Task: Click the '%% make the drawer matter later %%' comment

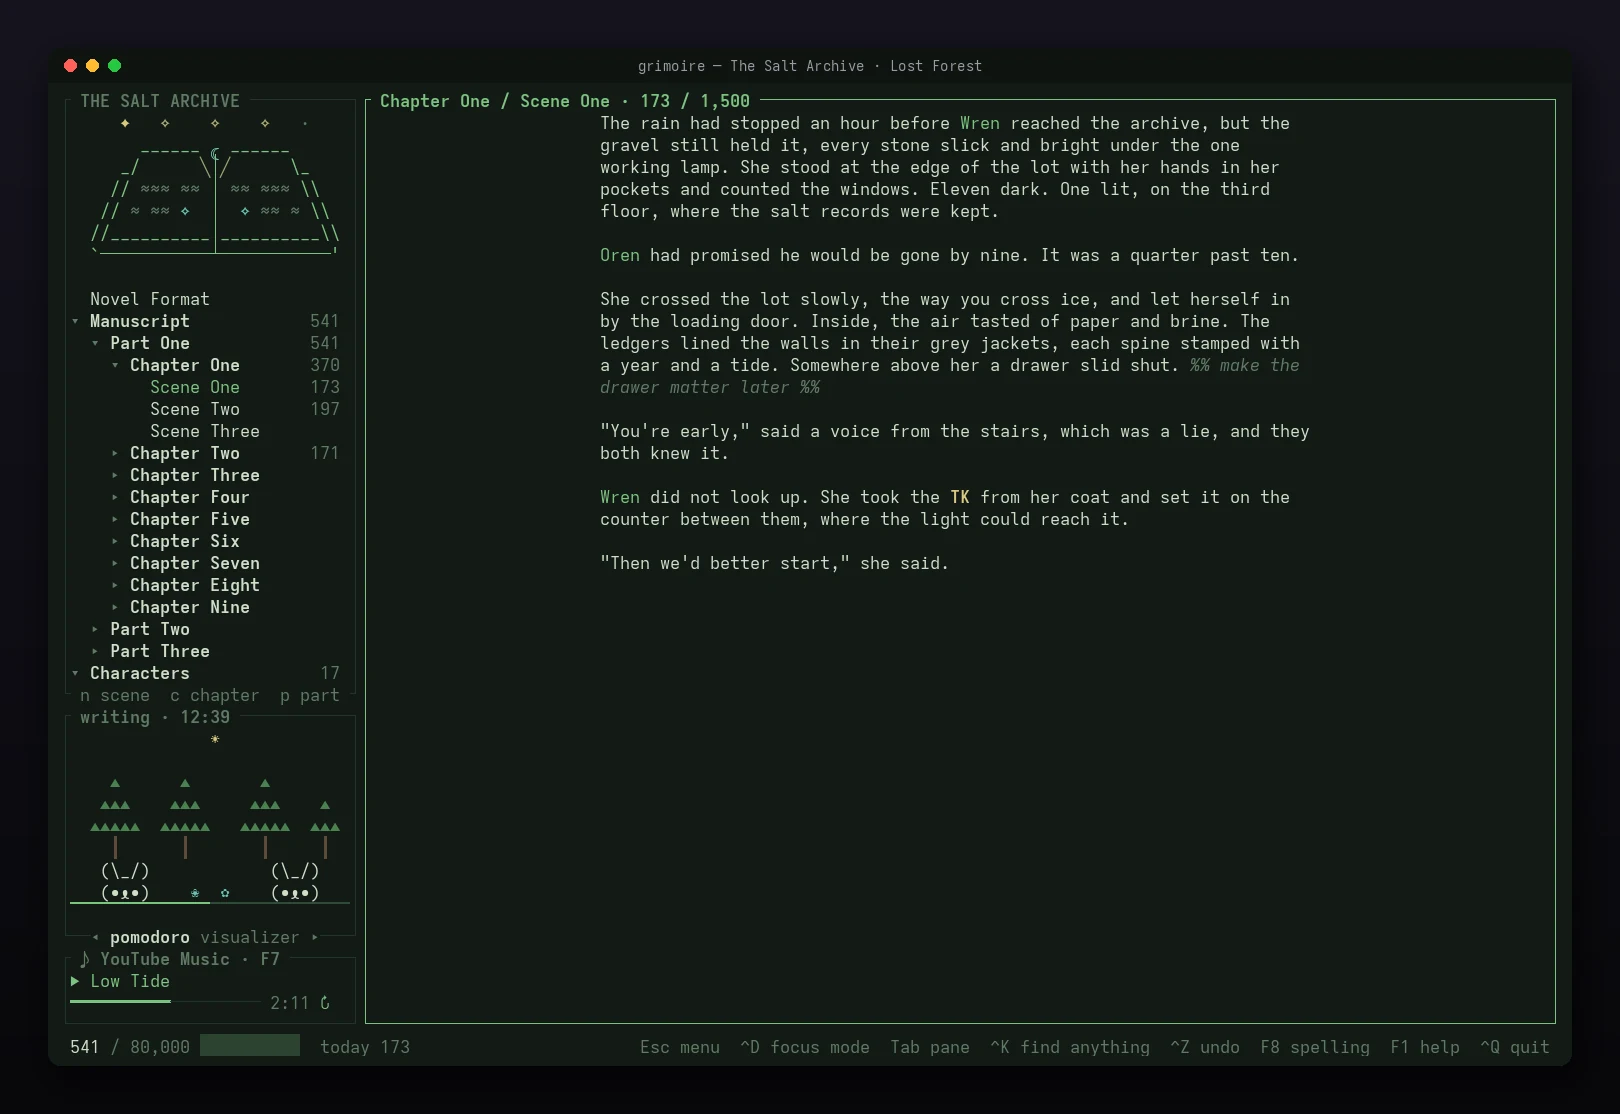Action: [950, 376]
